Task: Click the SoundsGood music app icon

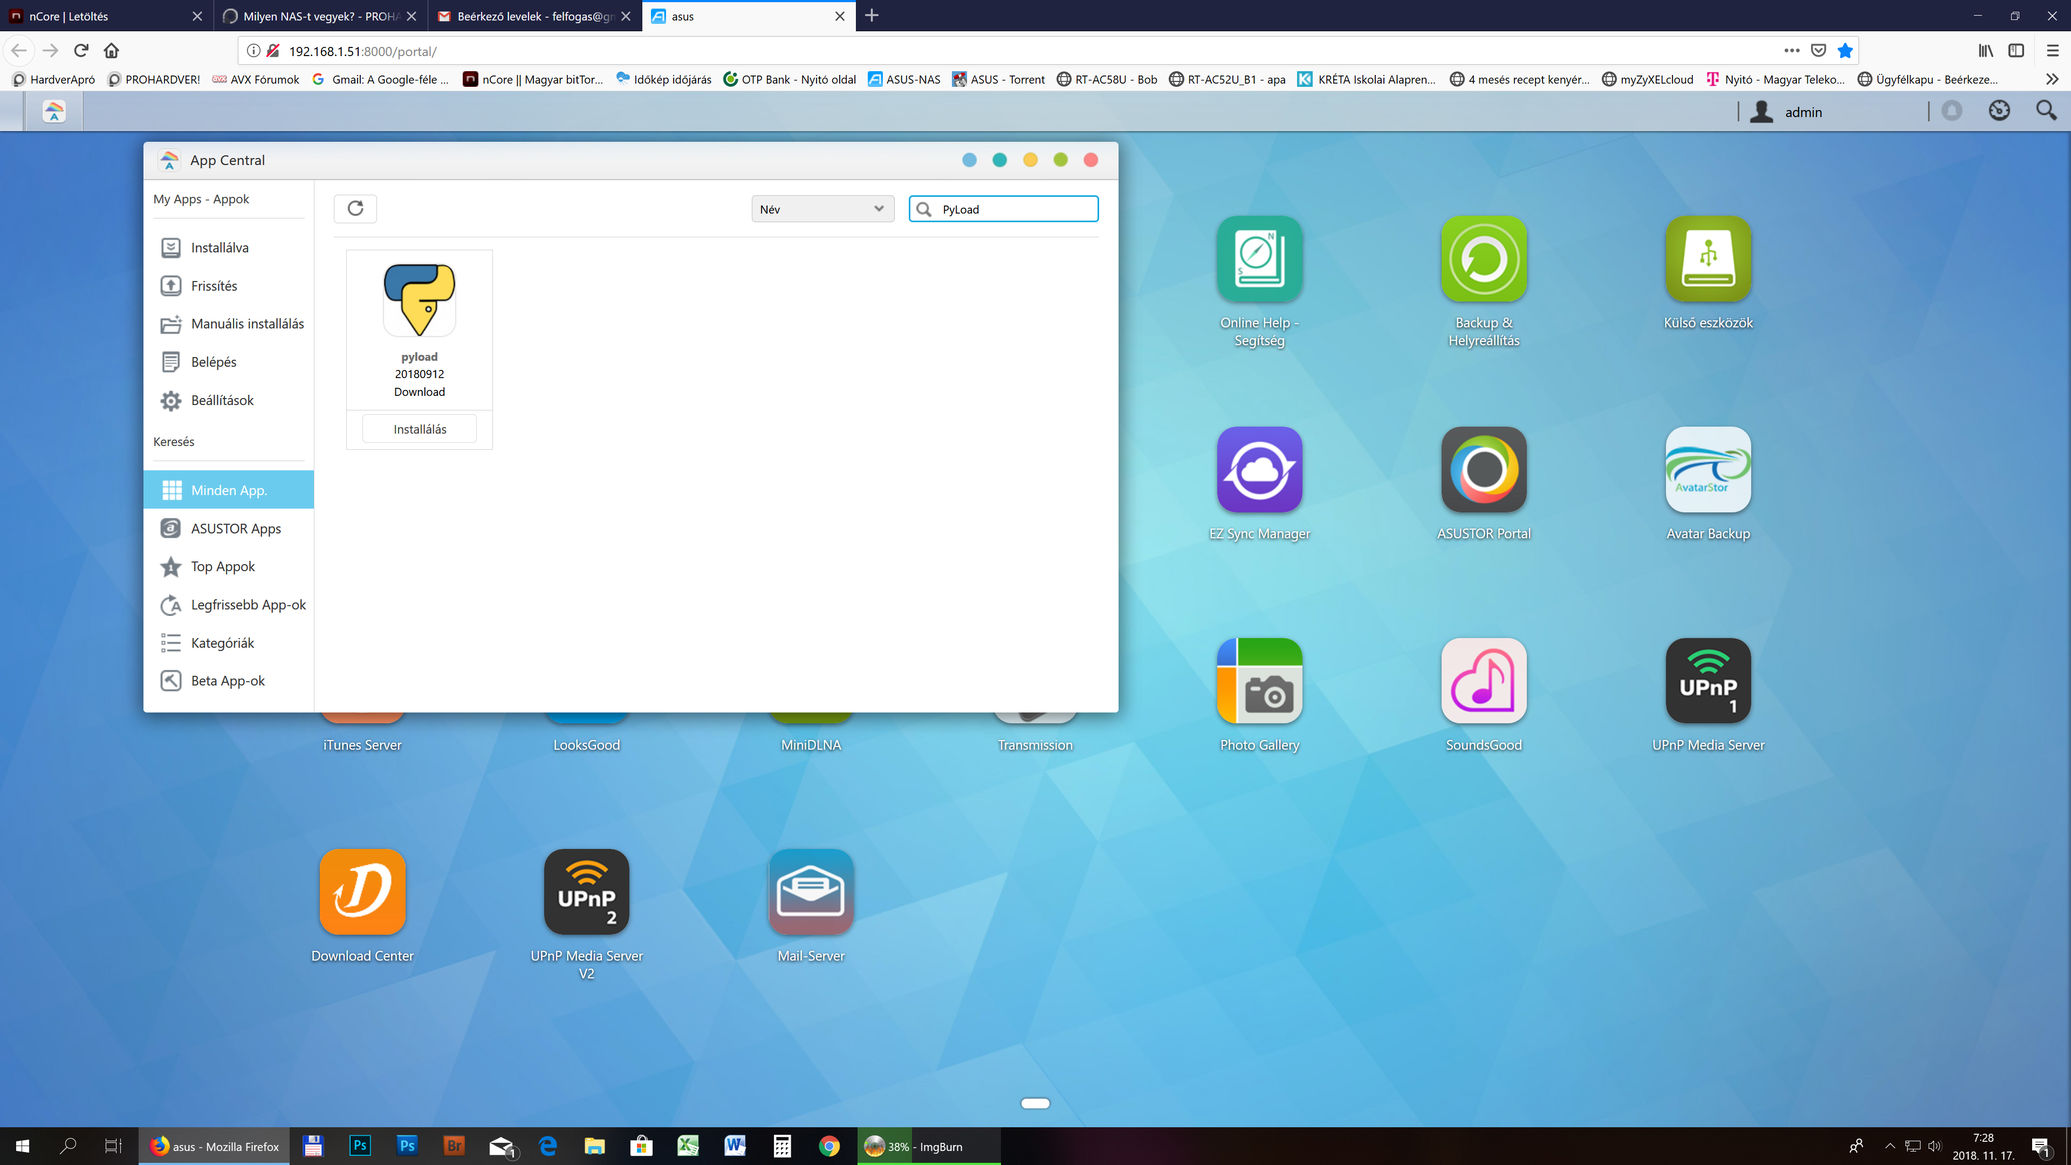Action: click(x=1483, y=680)
